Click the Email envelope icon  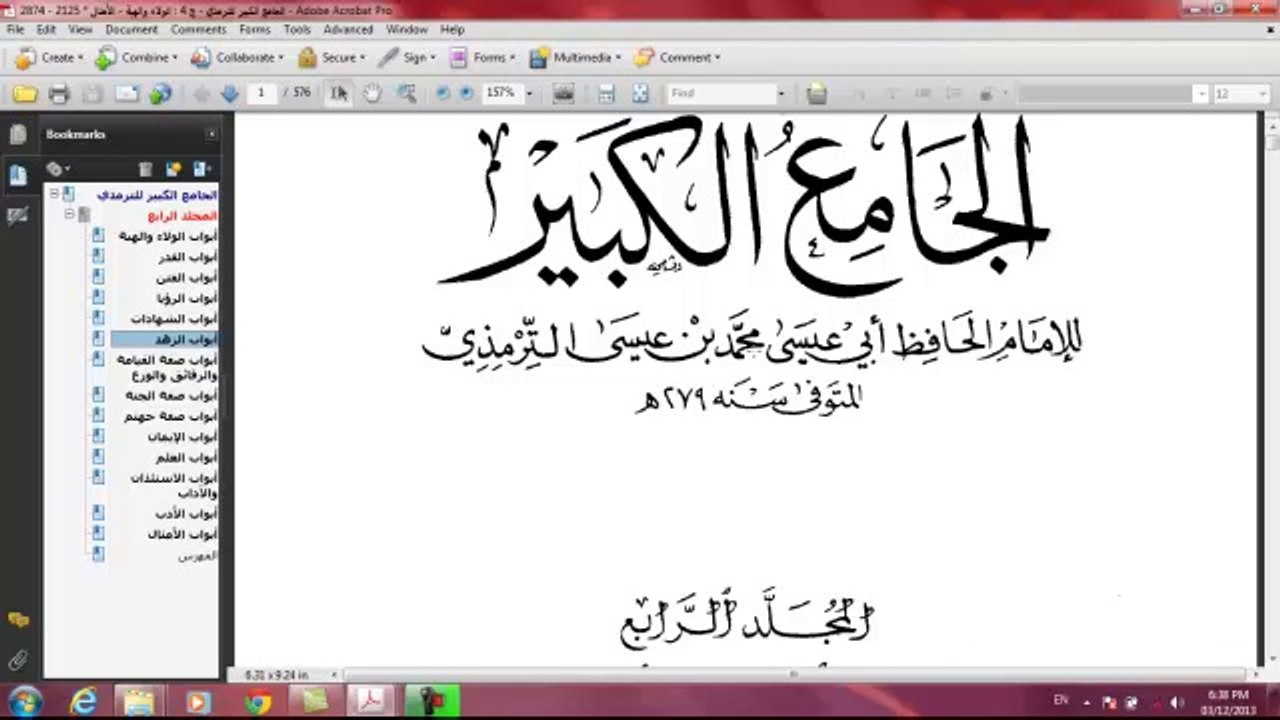[127, 93]
